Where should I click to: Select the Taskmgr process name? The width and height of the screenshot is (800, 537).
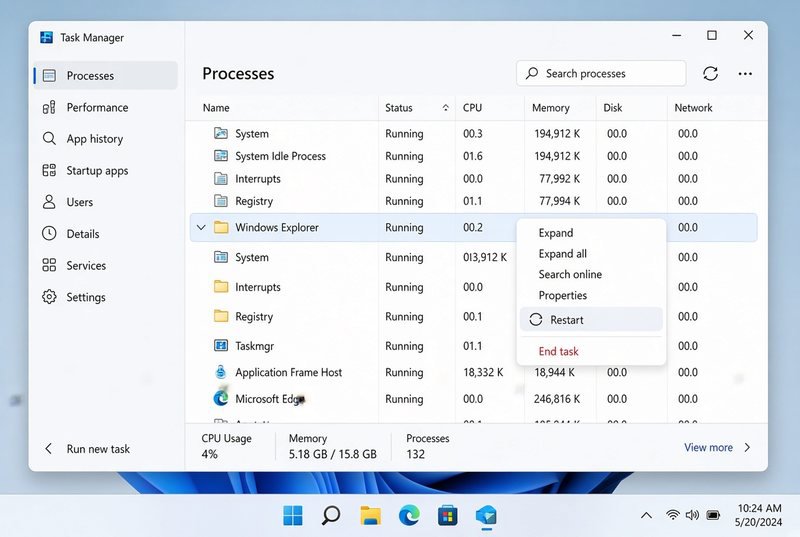(x=255, y=346)
